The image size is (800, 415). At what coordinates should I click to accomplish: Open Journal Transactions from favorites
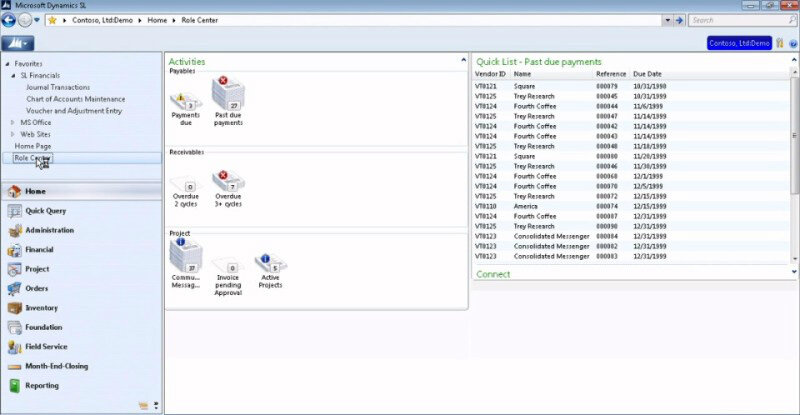click(x=63, y=87)
